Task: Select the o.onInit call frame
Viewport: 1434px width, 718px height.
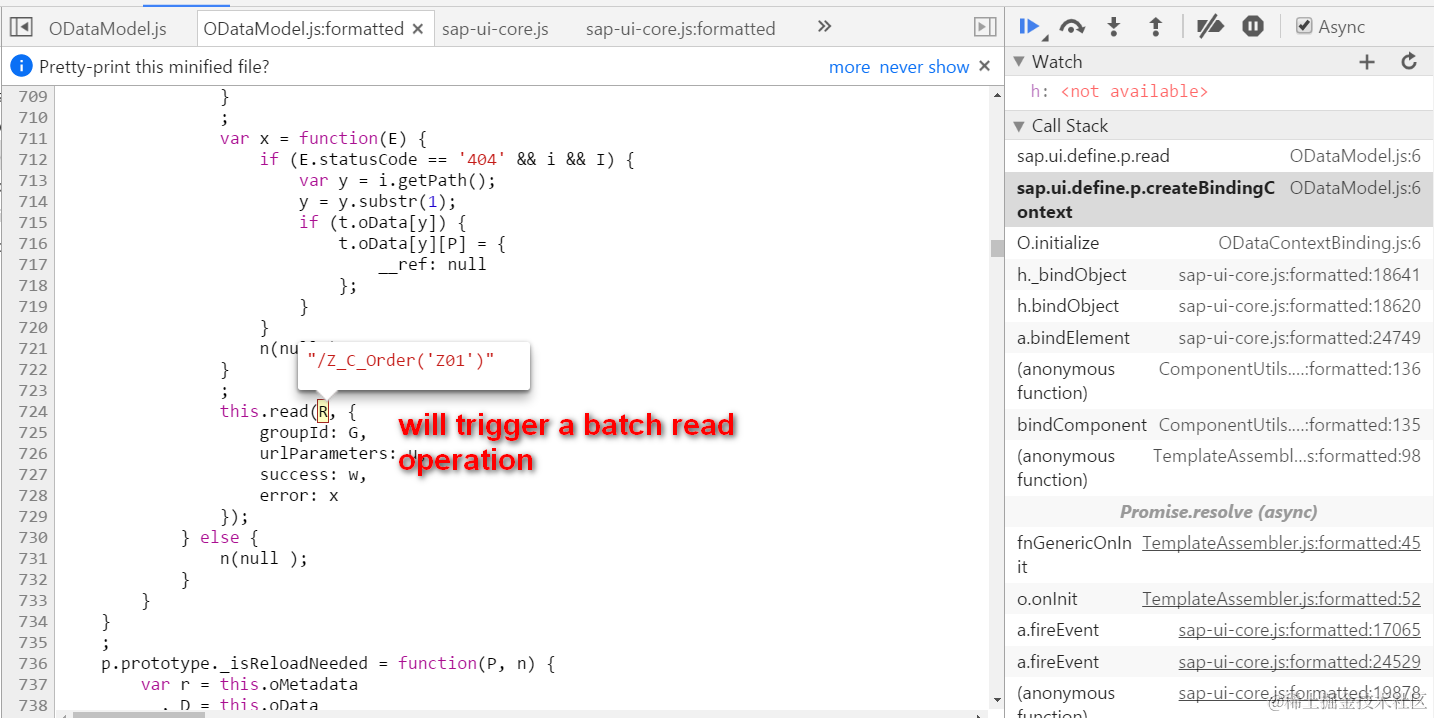Action: tap(1218, 599)
